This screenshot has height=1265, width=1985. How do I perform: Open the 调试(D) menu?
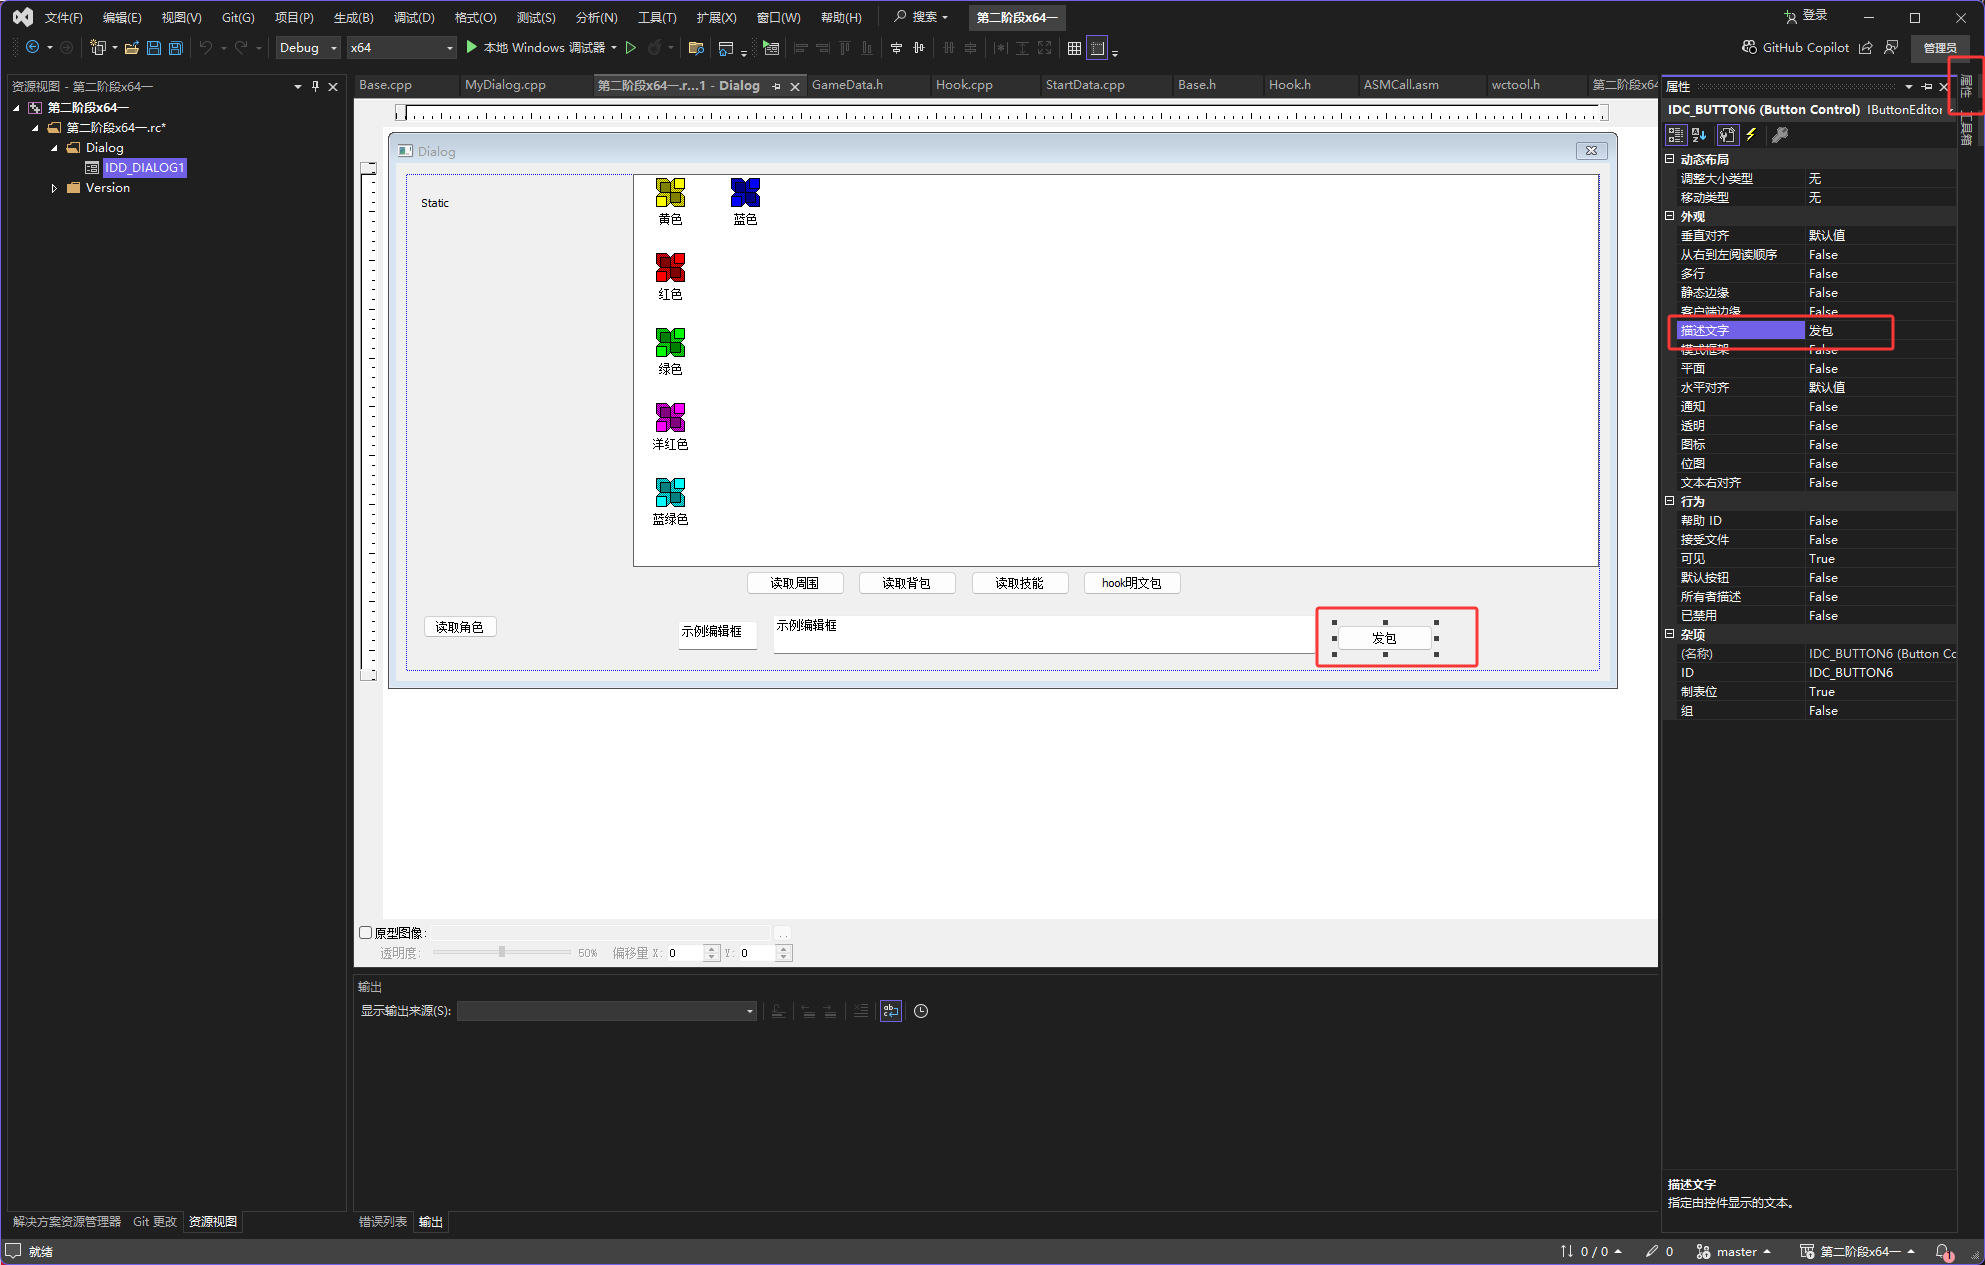[x=413, y=18]
